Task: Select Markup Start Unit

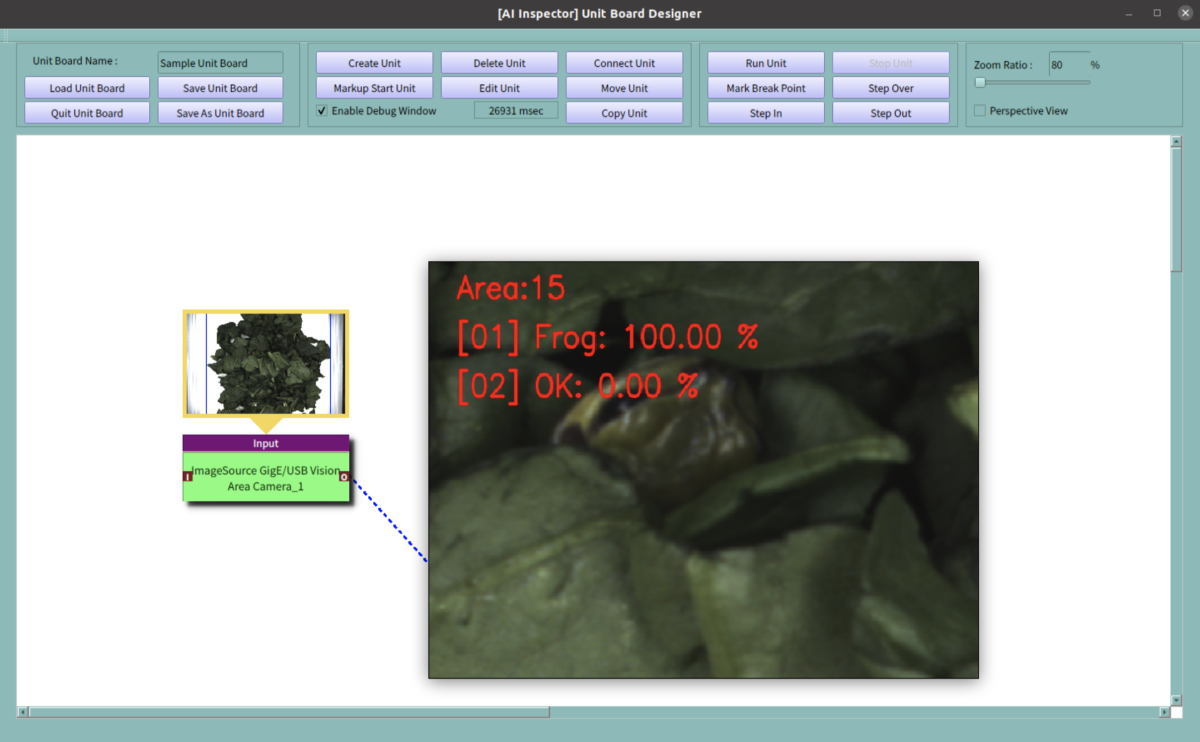Action: click(374, 88)
